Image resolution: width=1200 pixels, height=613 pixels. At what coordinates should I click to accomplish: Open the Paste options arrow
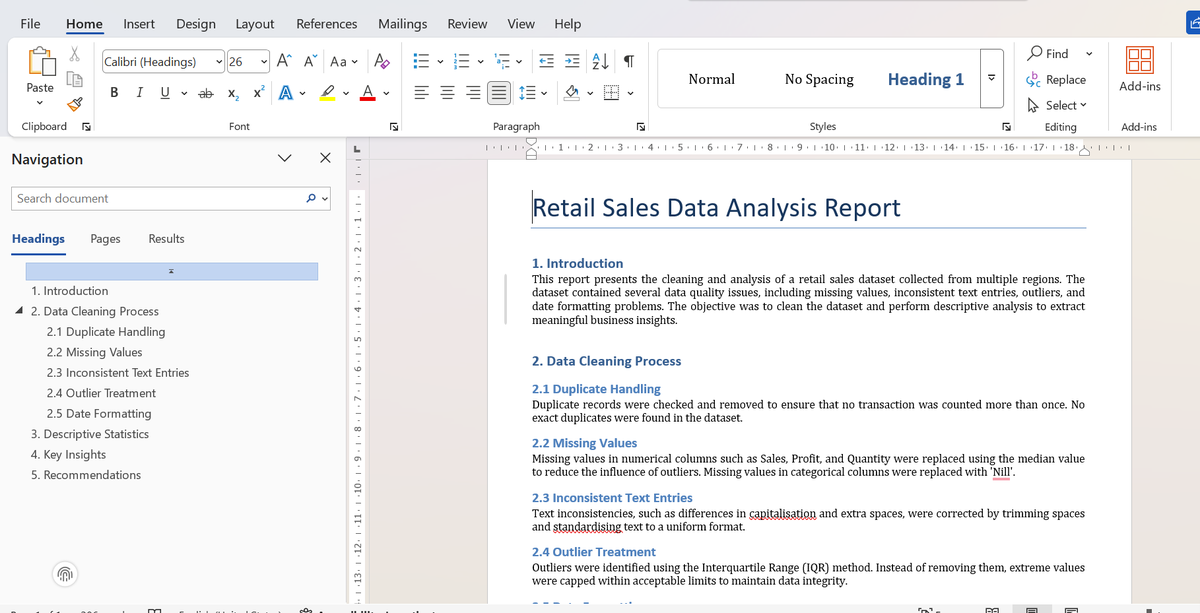point(40,103)
